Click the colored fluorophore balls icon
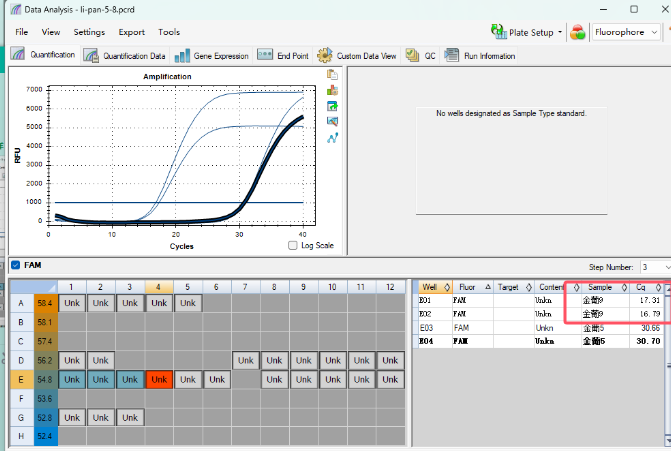Screen dimensions: 671x451 [x=577, y=32]
